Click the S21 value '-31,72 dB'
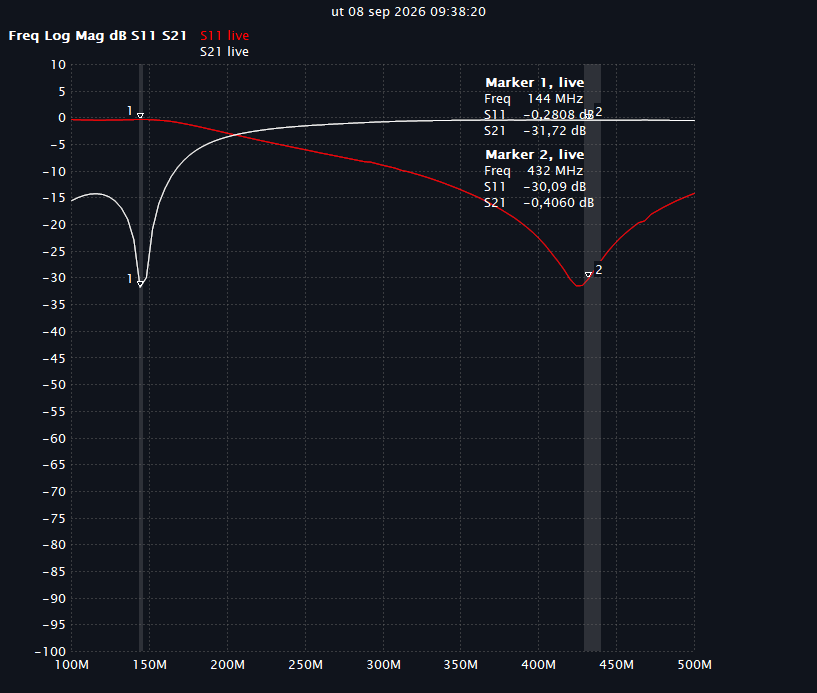 point(555,131)
